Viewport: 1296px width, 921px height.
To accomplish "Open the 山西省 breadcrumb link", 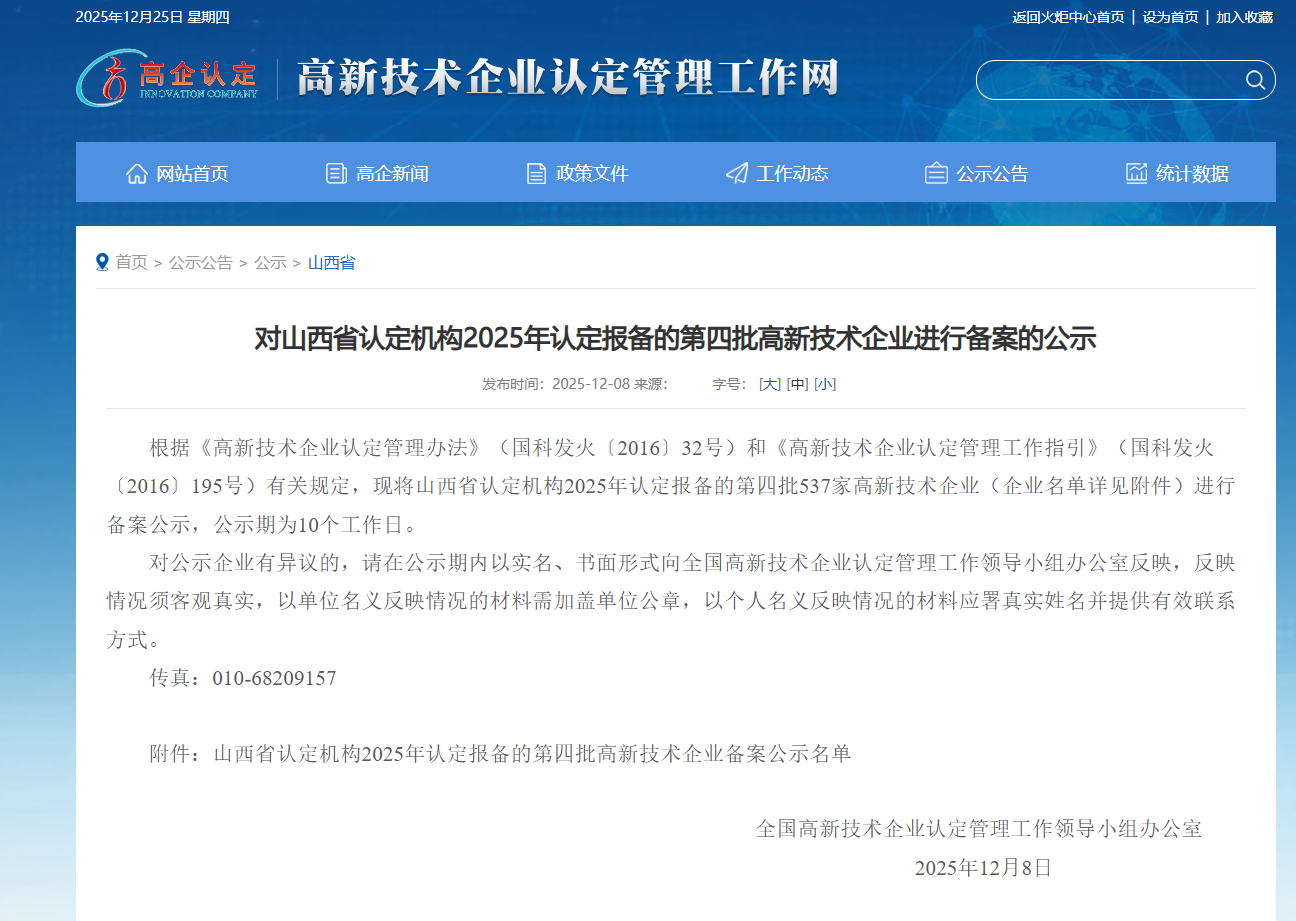I will click(x=331, y=262).
